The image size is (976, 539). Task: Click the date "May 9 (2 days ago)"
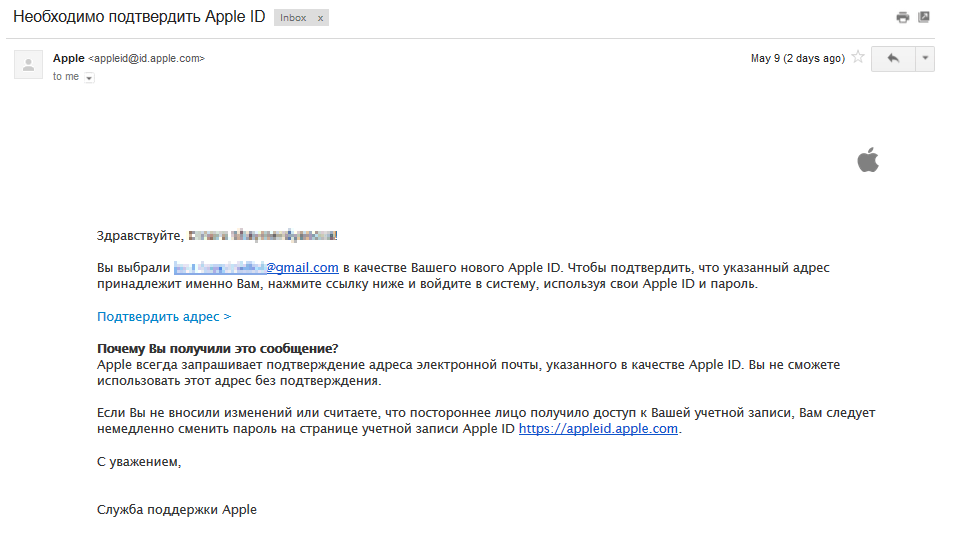(x=797, y=59)
